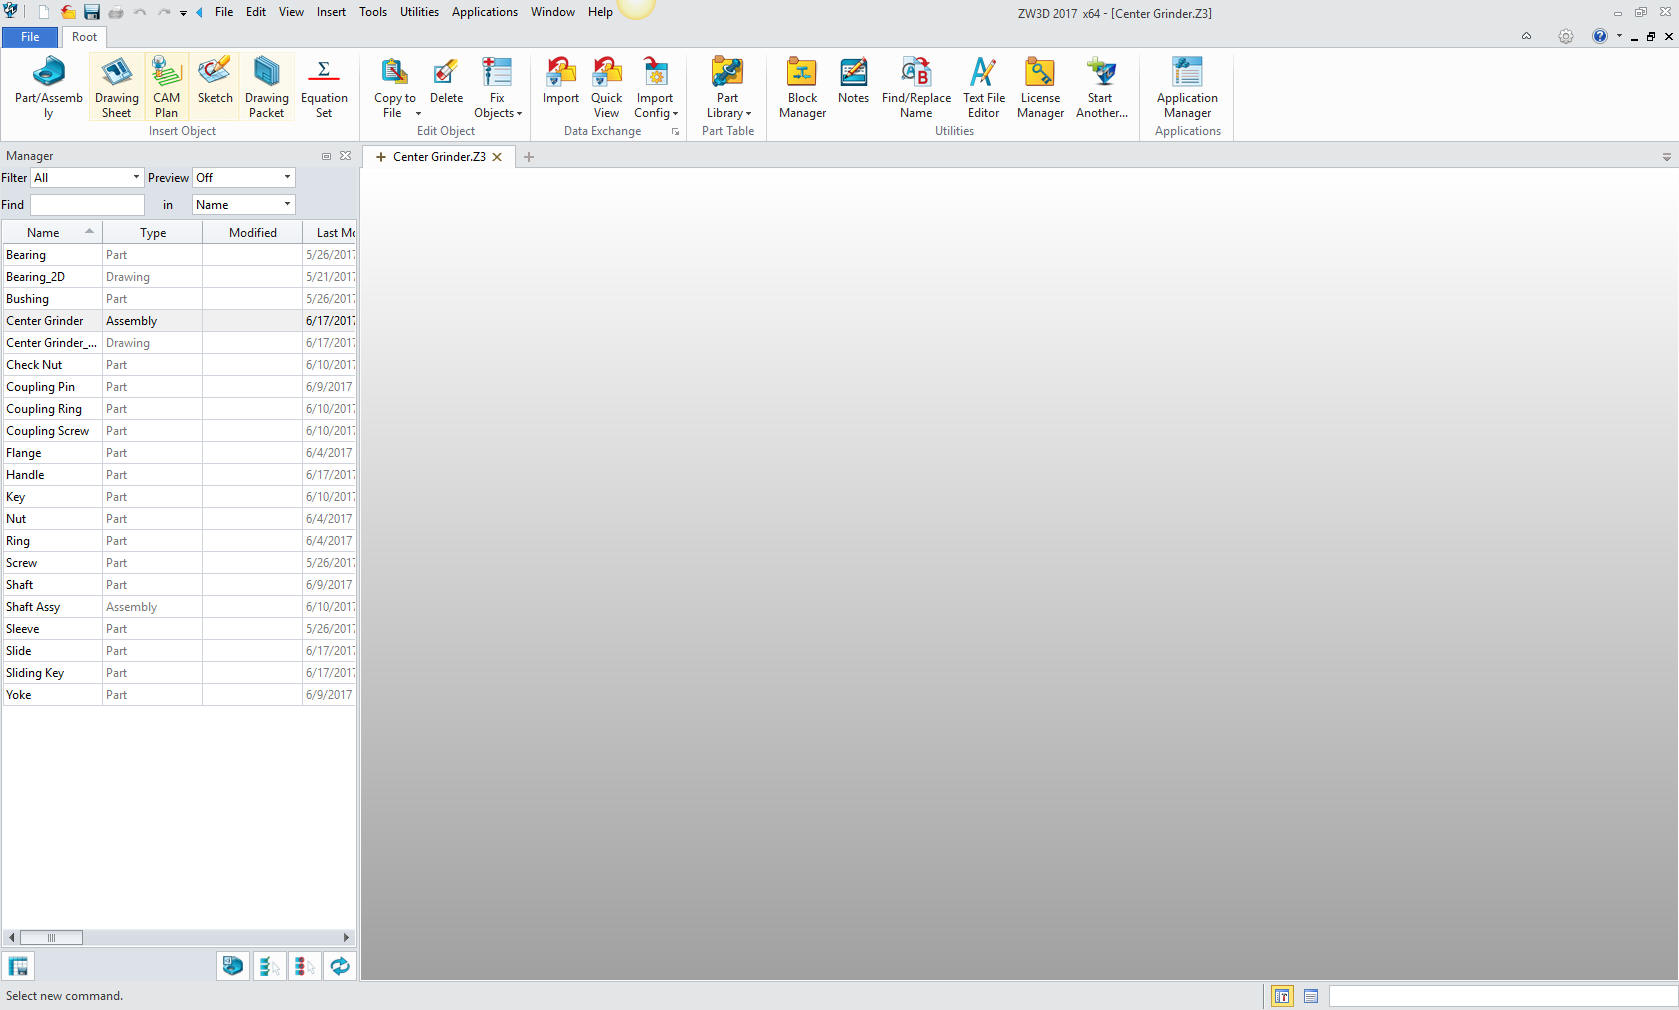Expand the Data Exchange group launcher
The height and width of the screenshot is (1010, 1679).
[x=675, y=131]
